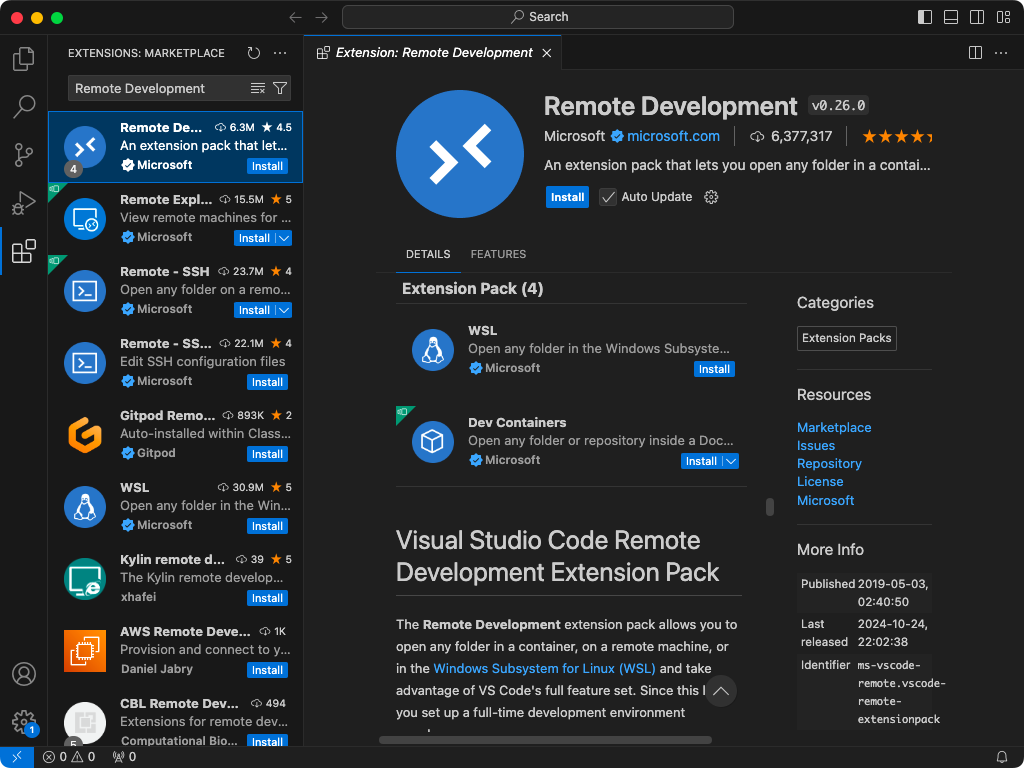Select the Extension Packs category tag
The height and width of the screenshot is (768, 1024).
(846, 338)
